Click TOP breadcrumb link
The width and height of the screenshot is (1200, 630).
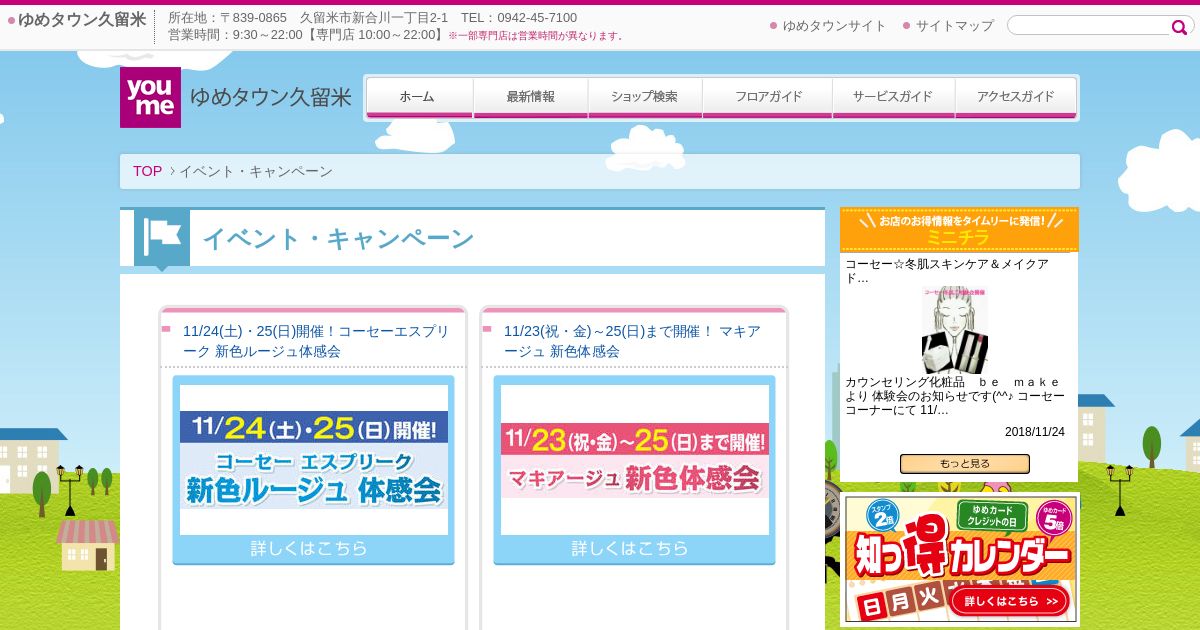(x=147, y=171)
